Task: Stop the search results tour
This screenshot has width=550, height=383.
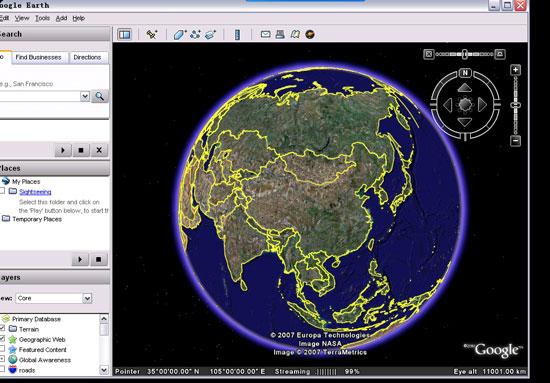Action: [81, 150]
